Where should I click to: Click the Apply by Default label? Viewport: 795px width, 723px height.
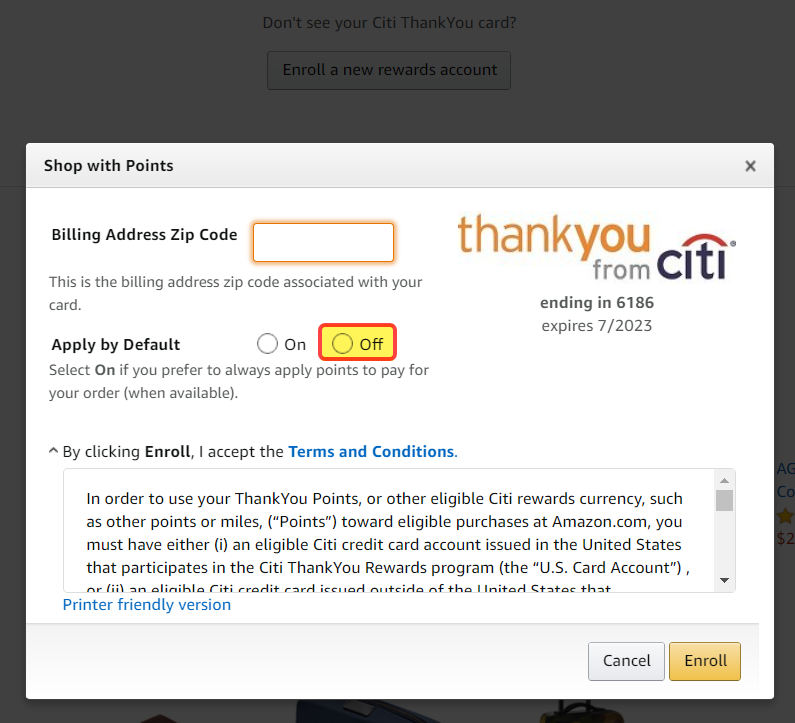tap(116, 344)
